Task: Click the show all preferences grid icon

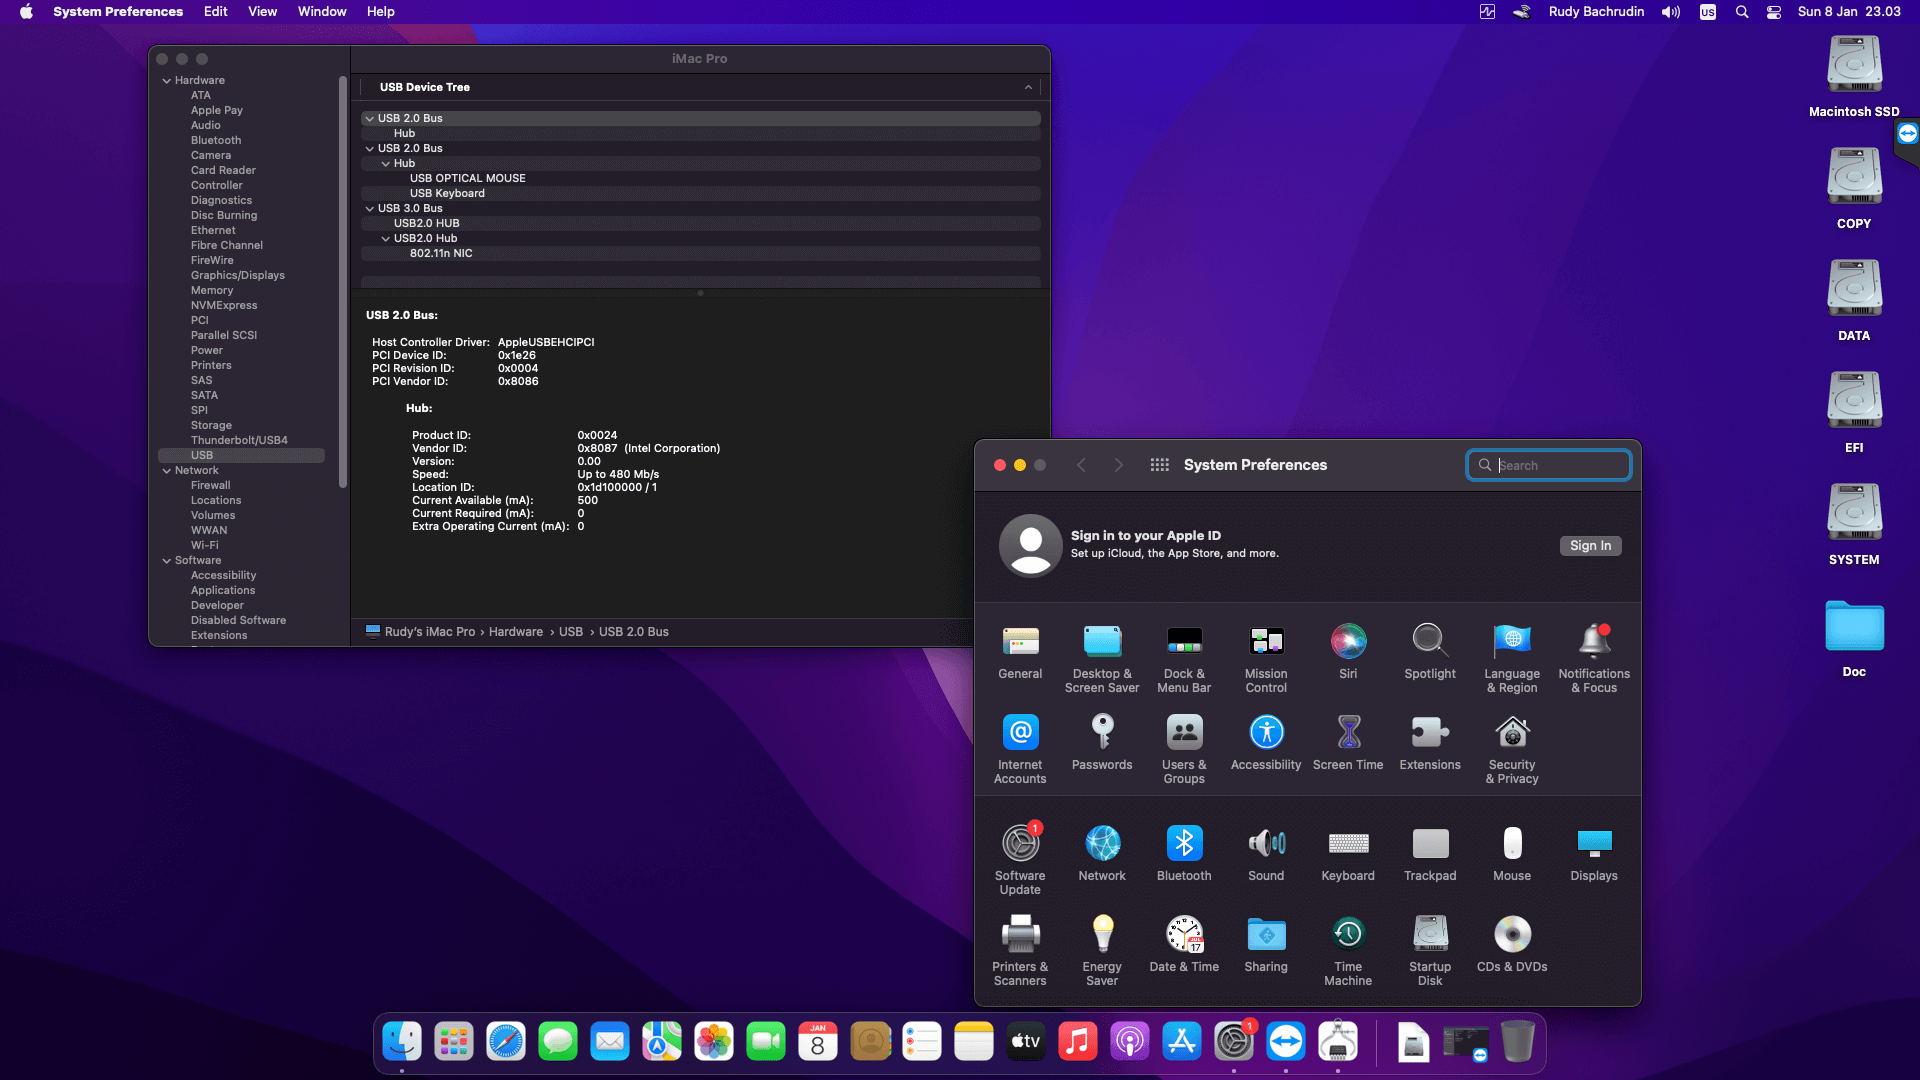Action: click(1160, 465)
